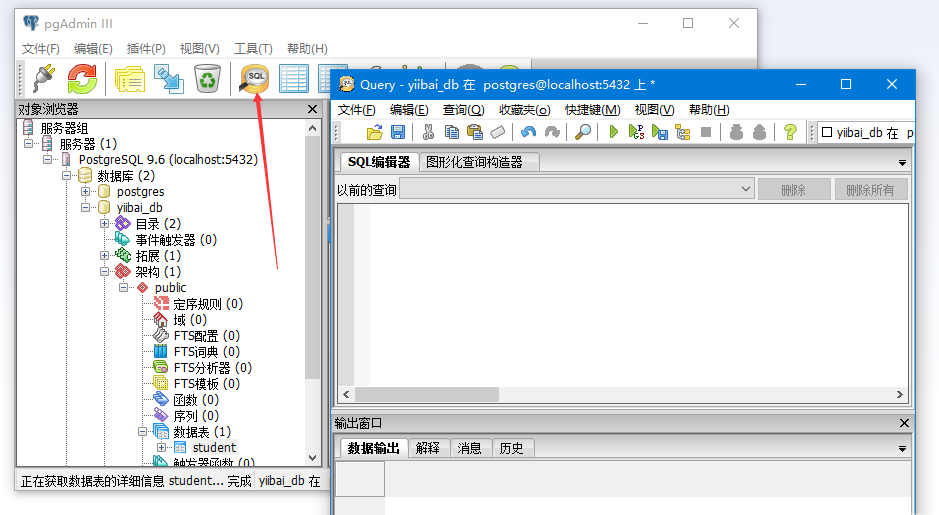
Task: Switch to the 历史 output tab
Action: click(x=511, y=449)
